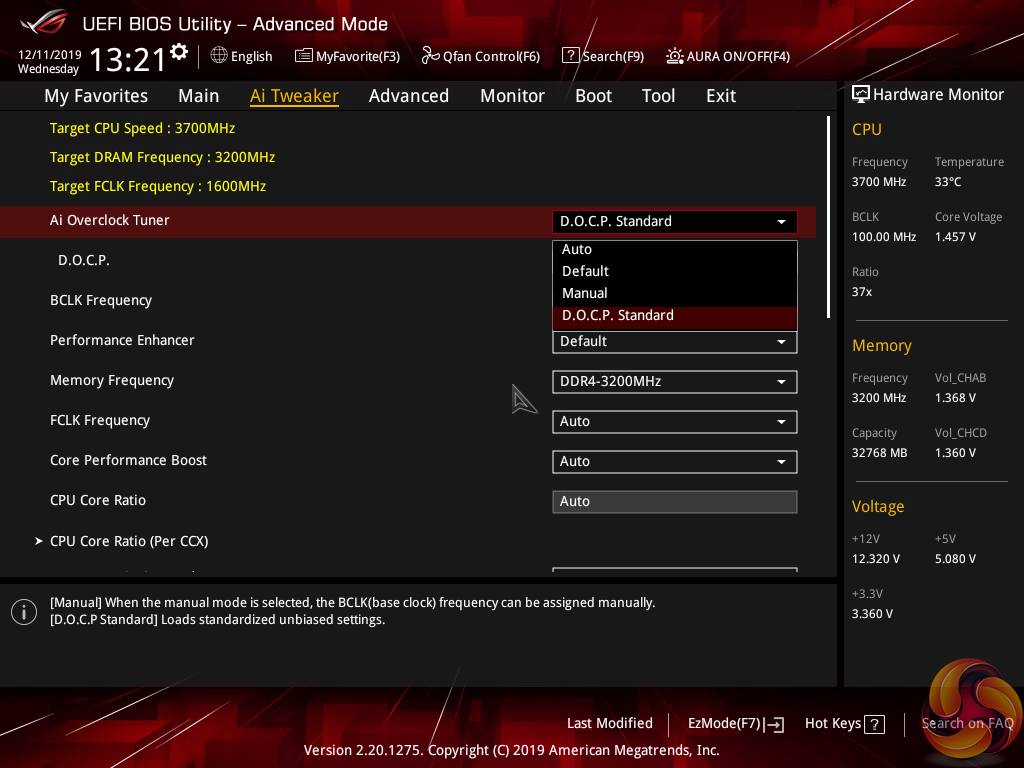
Task: Click the Hardware Monitor screen icon
Action: point(861,95)
